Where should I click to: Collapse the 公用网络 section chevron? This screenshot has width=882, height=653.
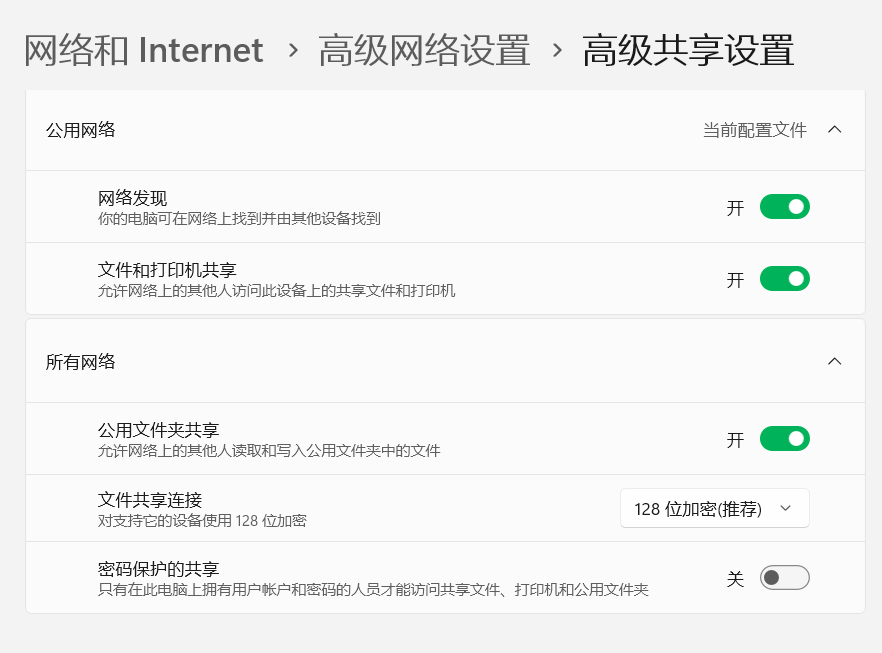[835, 130]
